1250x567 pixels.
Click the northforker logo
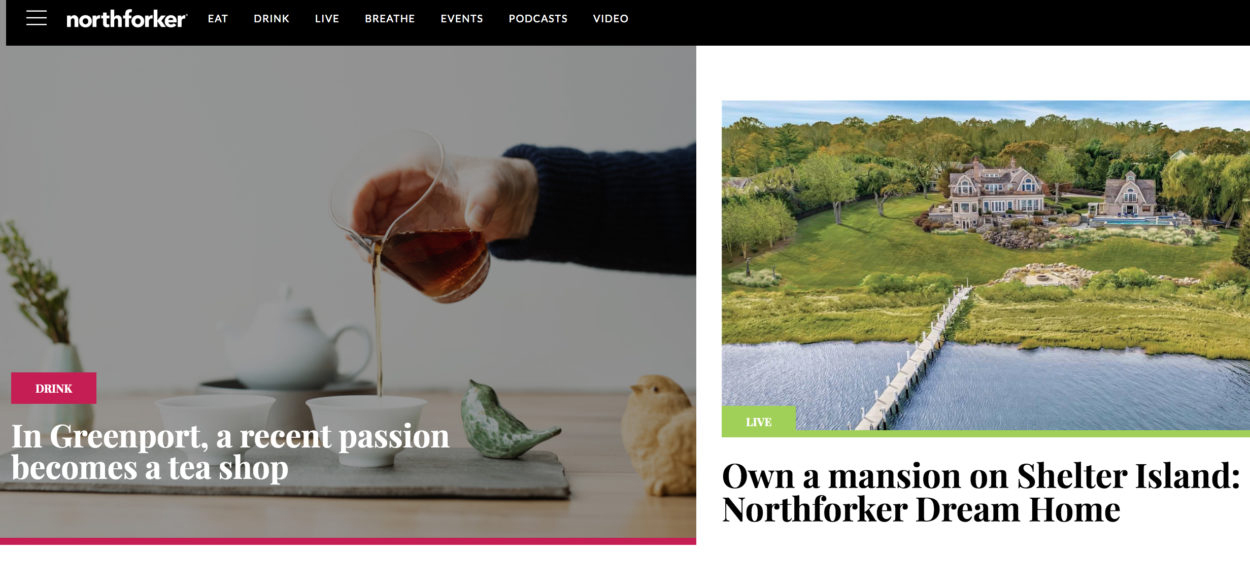click(x=126, y=19)
